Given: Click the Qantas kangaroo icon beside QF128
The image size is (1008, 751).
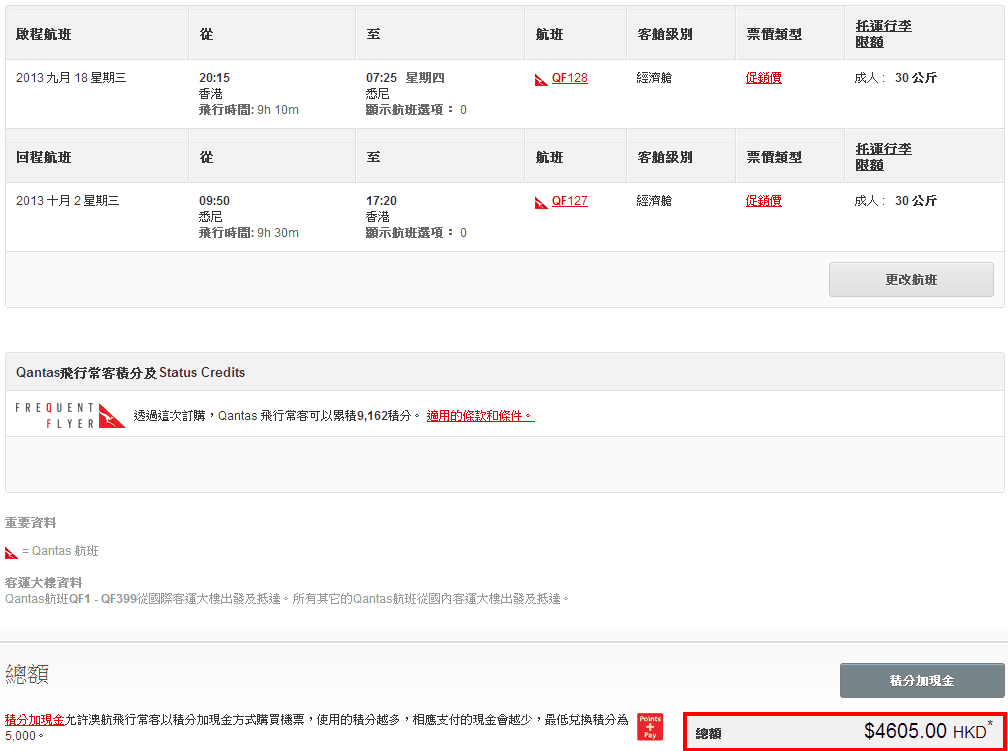Looking at the screenshot, I should [x=541, y=79].
